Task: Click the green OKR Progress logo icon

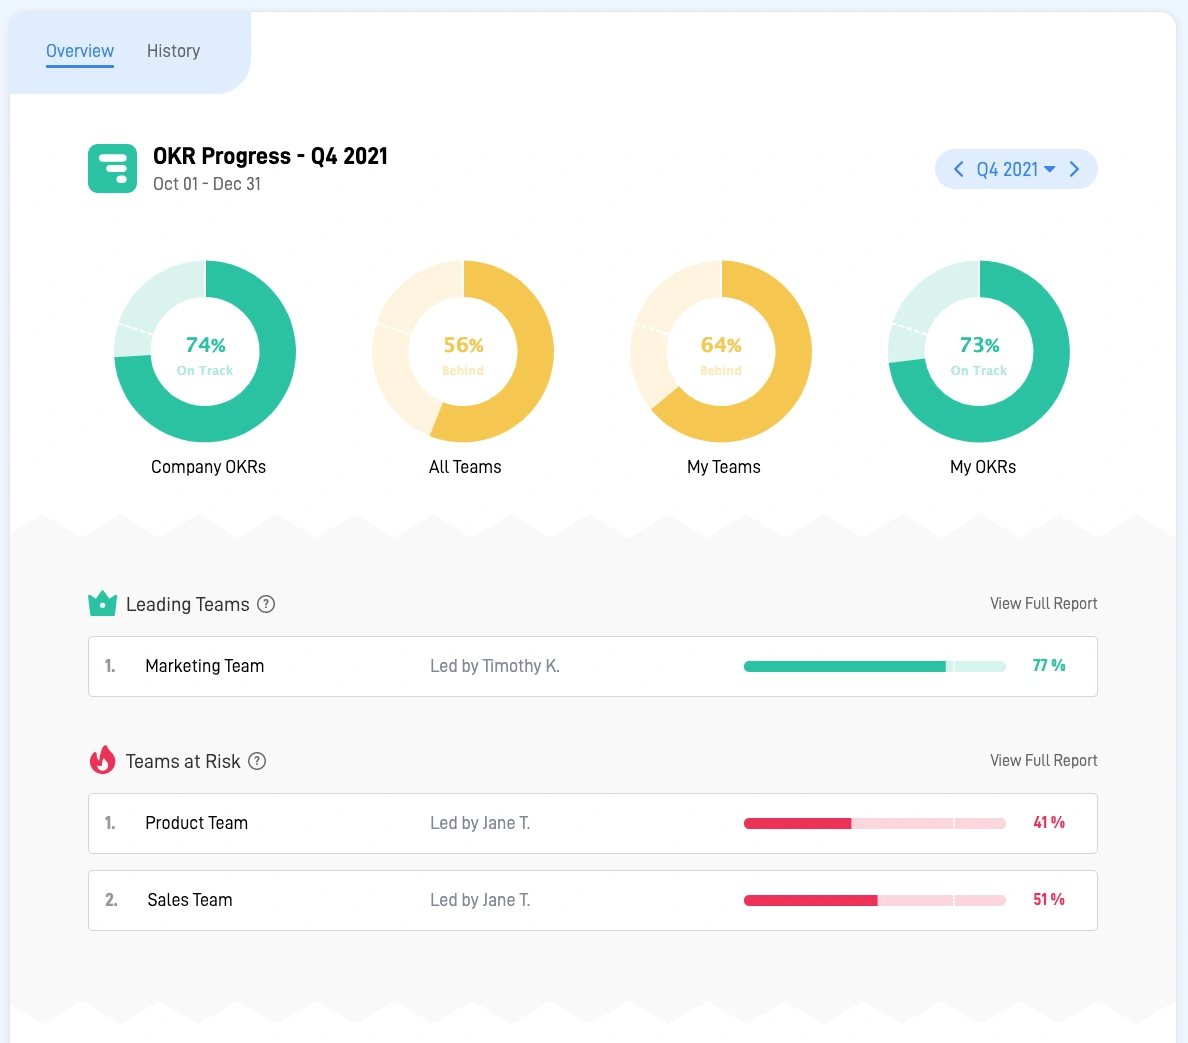Action: (x=112, y=168)
